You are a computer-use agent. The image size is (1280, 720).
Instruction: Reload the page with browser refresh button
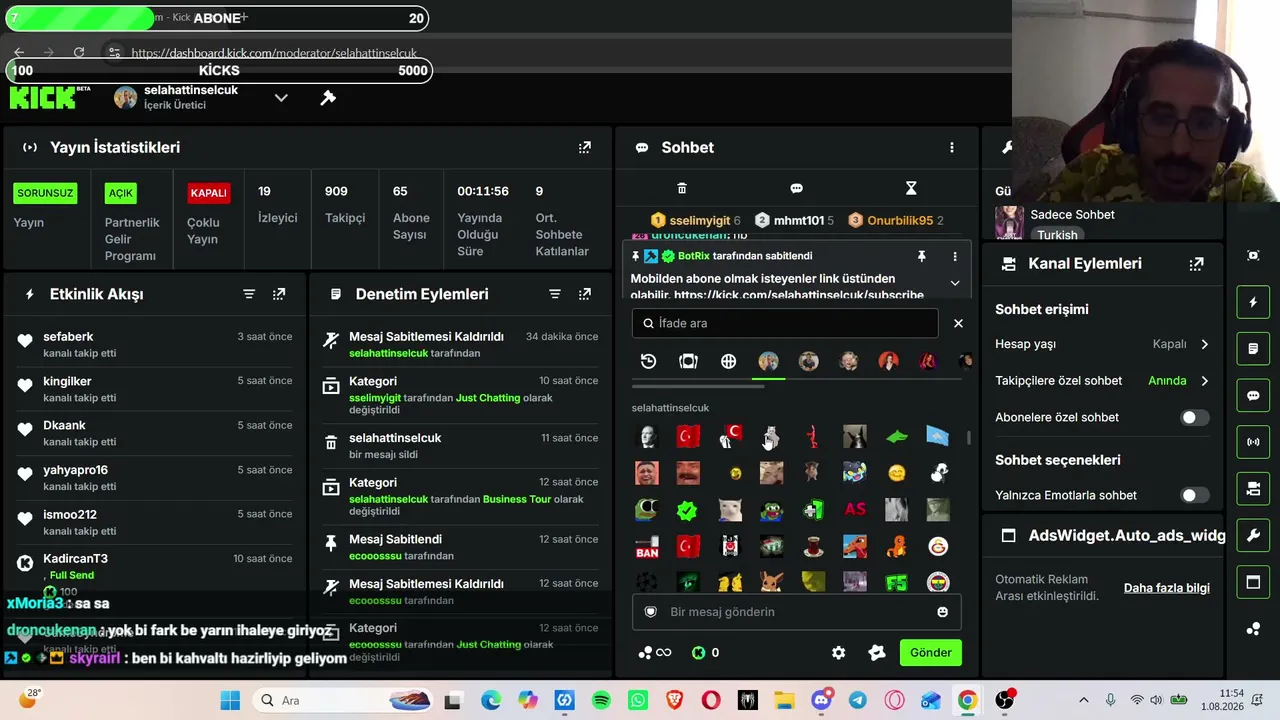coord(79,52)
